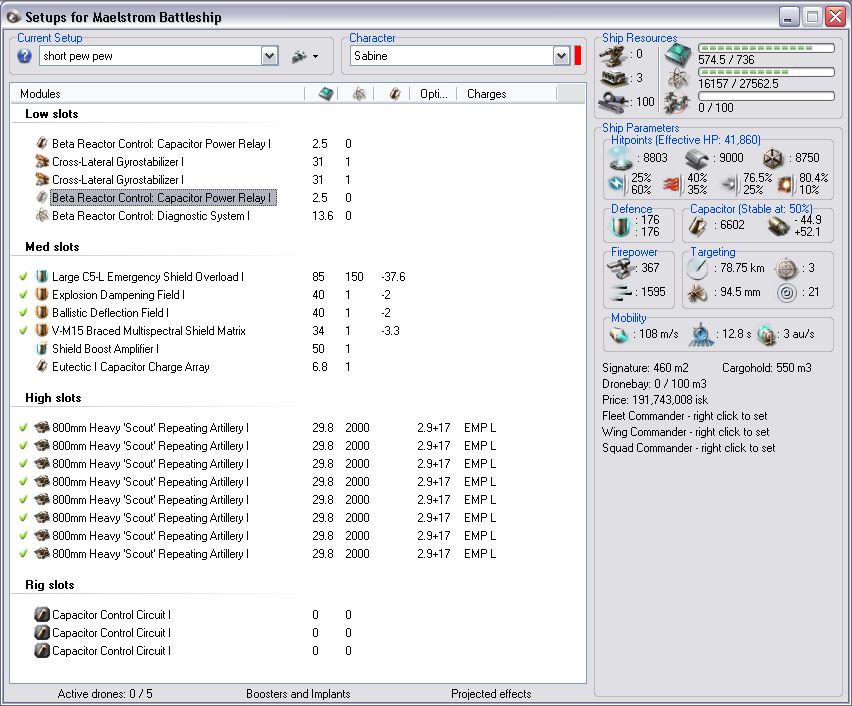Click Fleet Commander right click to set
This screenshot has height=706, width=852.
coord(685,416)
